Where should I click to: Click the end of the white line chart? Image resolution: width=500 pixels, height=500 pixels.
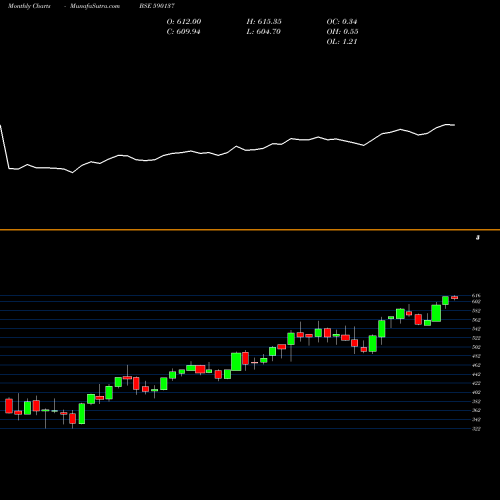(x=454, y=125)
